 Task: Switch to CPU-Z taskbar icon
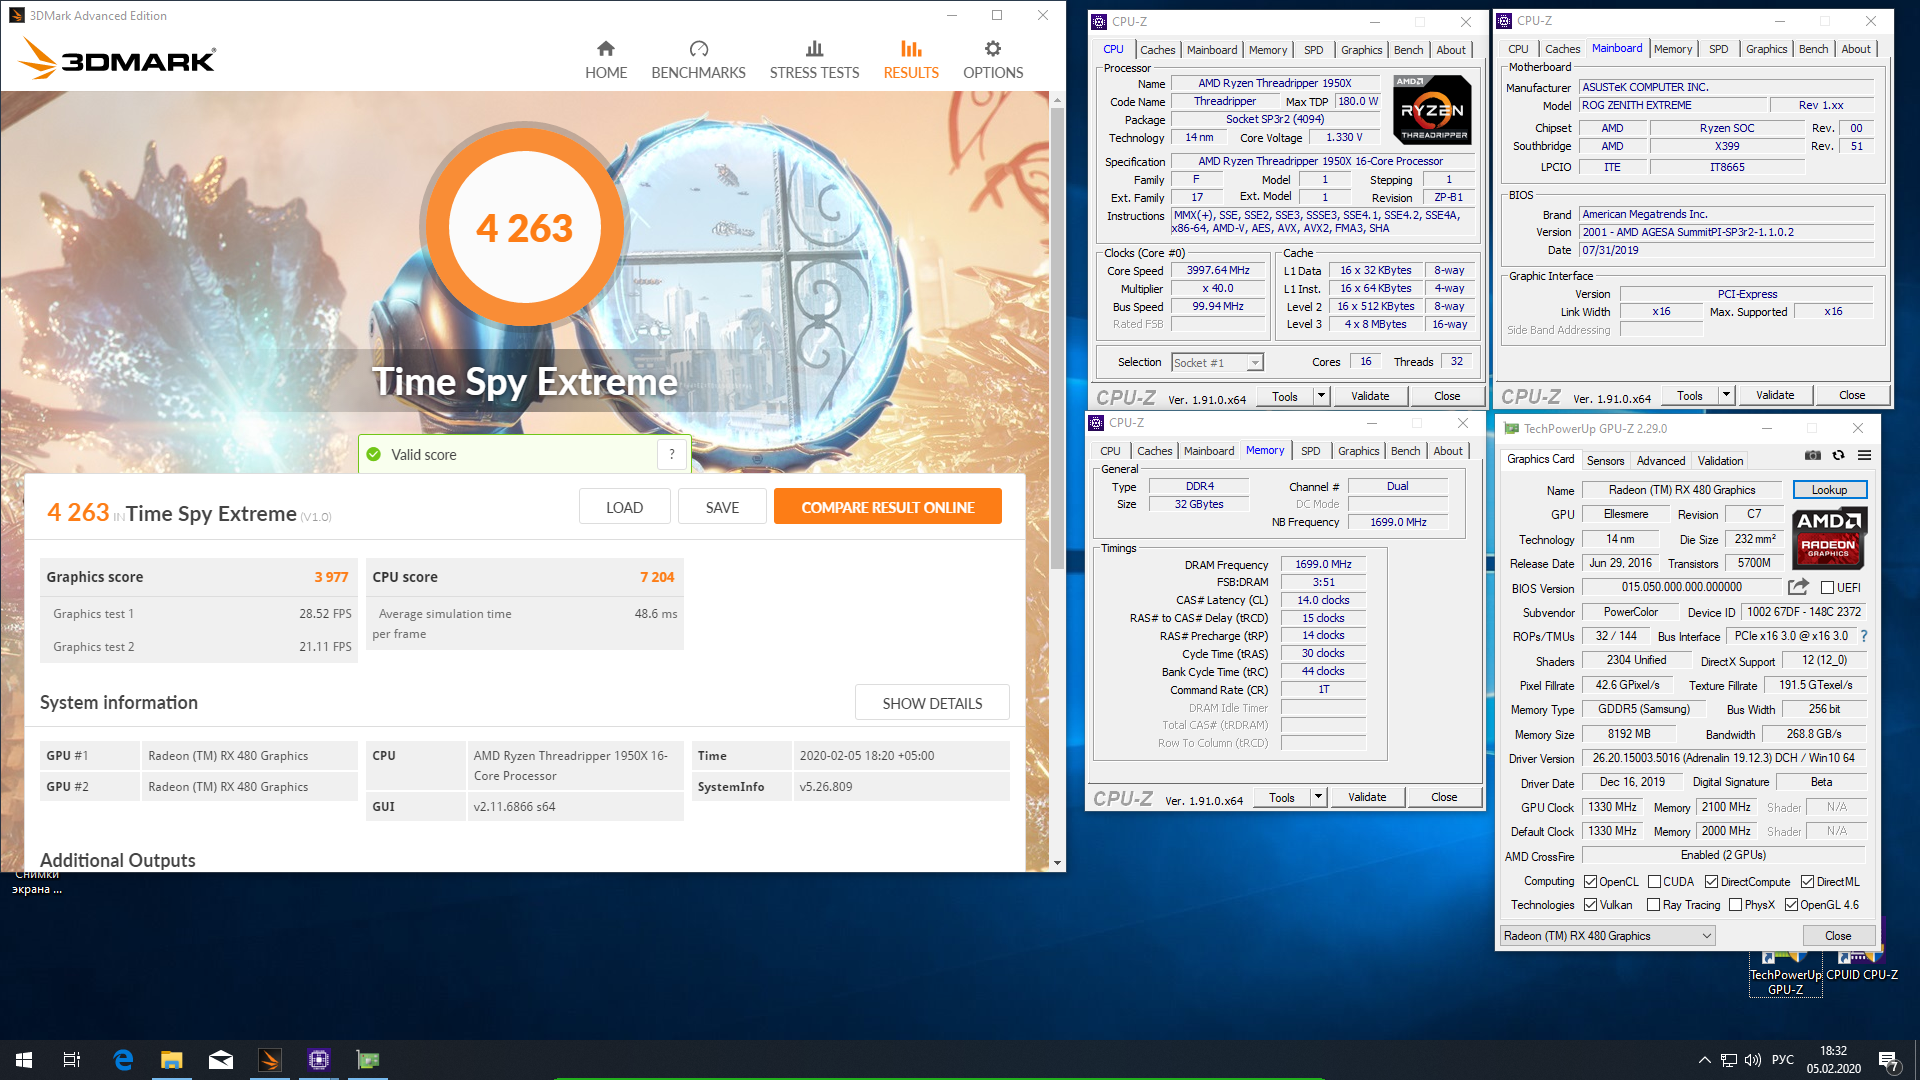pyautogui.click(x=319, y=1060)
